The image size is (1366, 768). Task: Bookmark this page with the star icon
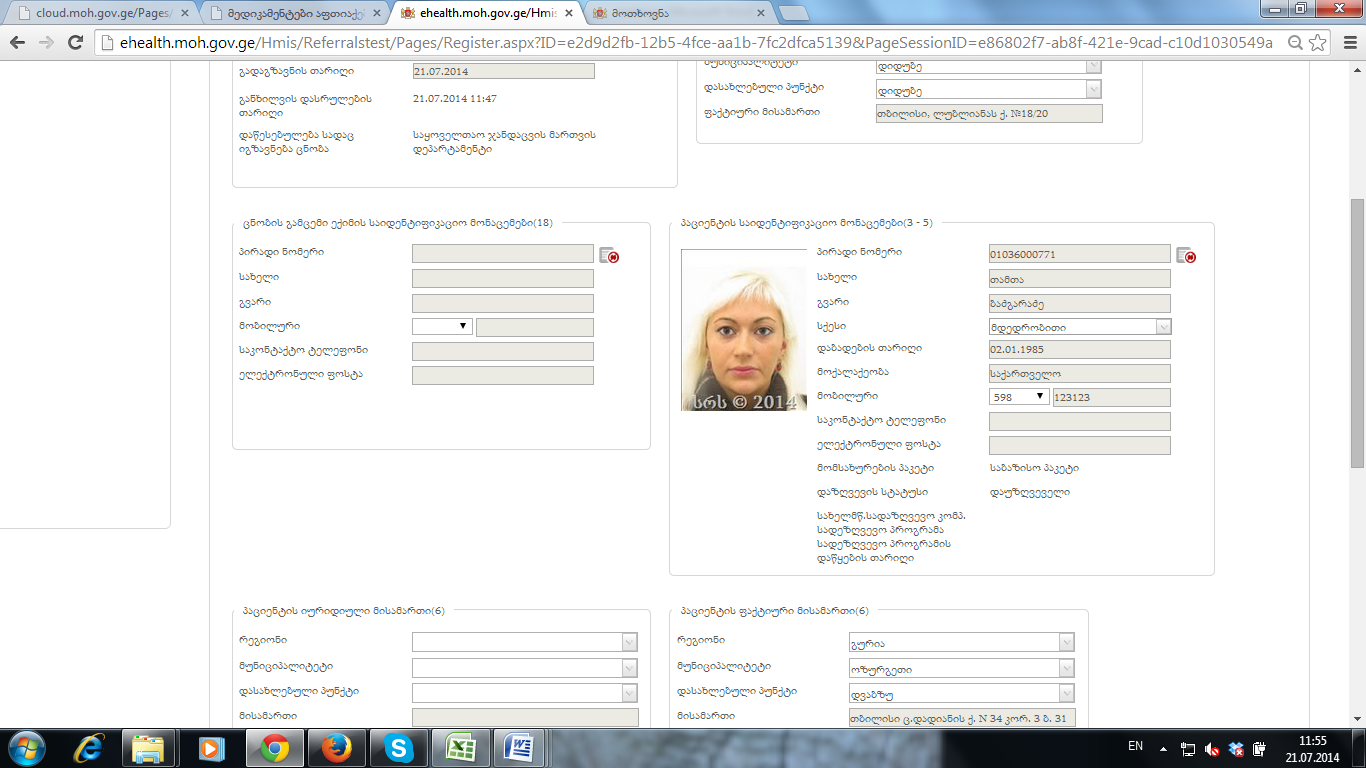pos(1319,43)
